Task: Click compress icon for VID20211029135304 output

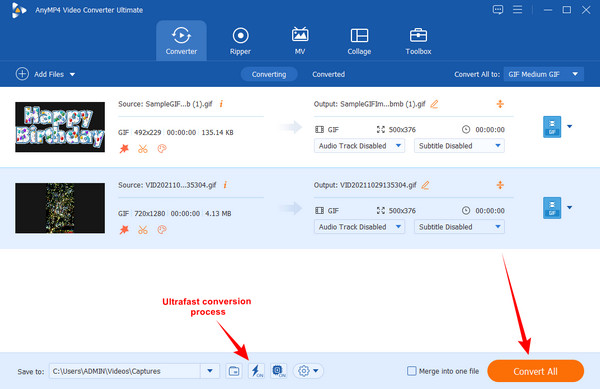Action: click(500, 185)
